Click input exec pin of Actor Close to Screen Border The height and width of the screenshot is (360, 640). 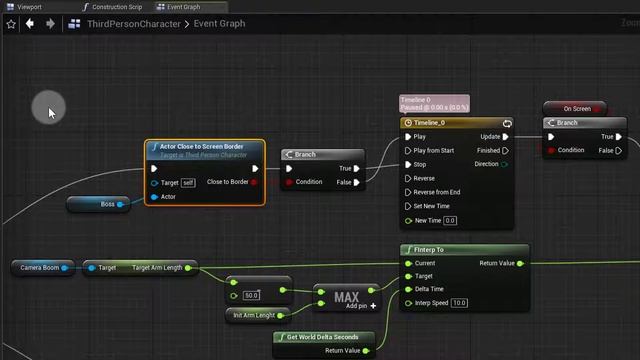pos(154,168)
